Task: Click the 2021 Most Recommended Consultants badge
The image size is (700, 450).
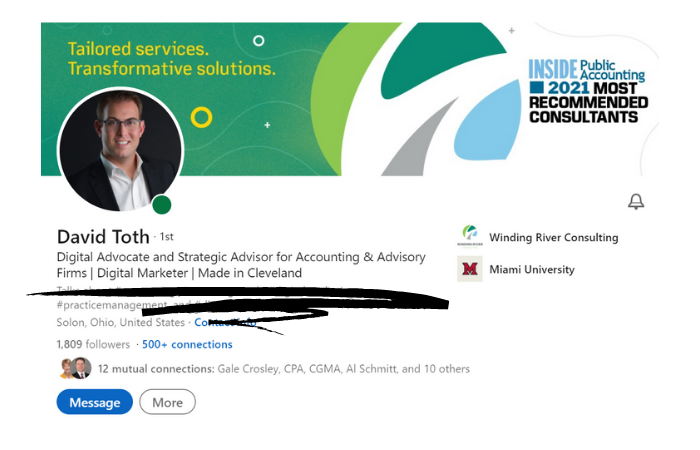Action: 588,92
